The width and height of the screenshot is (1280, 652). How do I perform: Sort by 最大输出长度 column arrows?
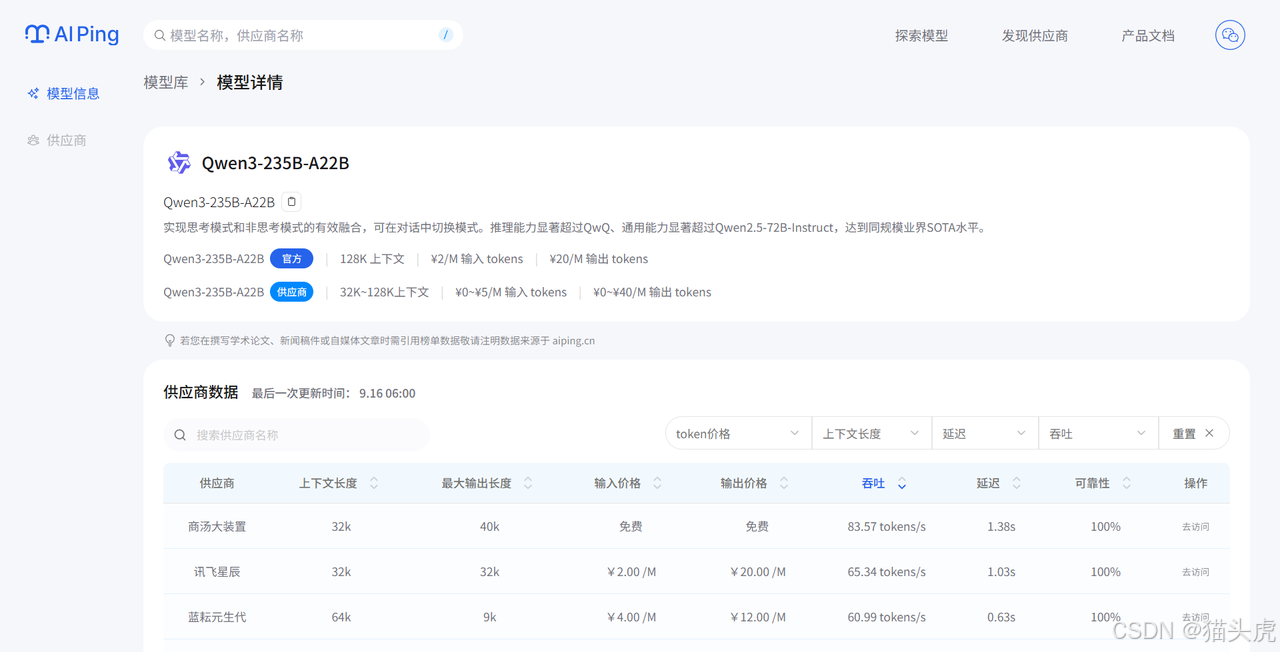tap(528, 483)
